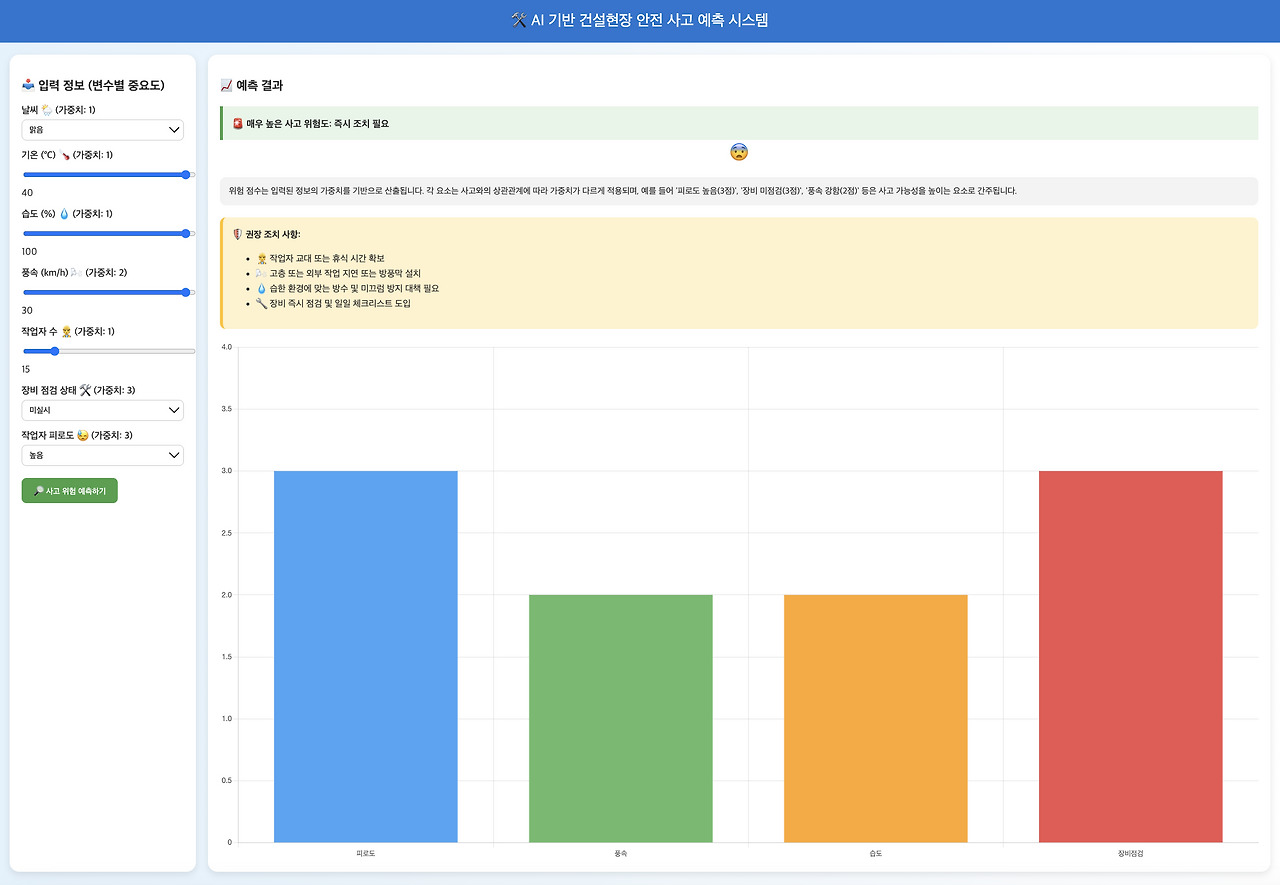This screenshot has width=1280, height=885.
Task: Click the inbox icon beside 입력 정보 heading
Action: (x=28, y=85)
